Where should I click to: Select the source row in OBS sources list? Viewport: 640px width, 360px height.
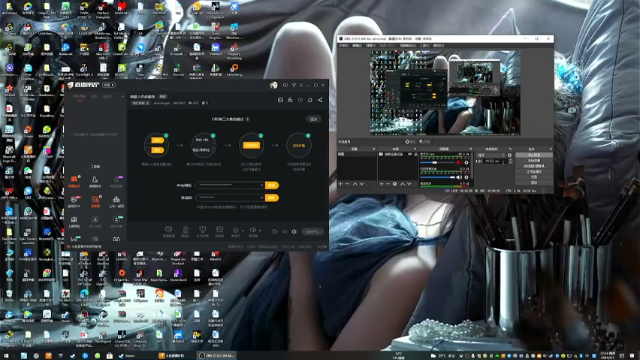398,154
